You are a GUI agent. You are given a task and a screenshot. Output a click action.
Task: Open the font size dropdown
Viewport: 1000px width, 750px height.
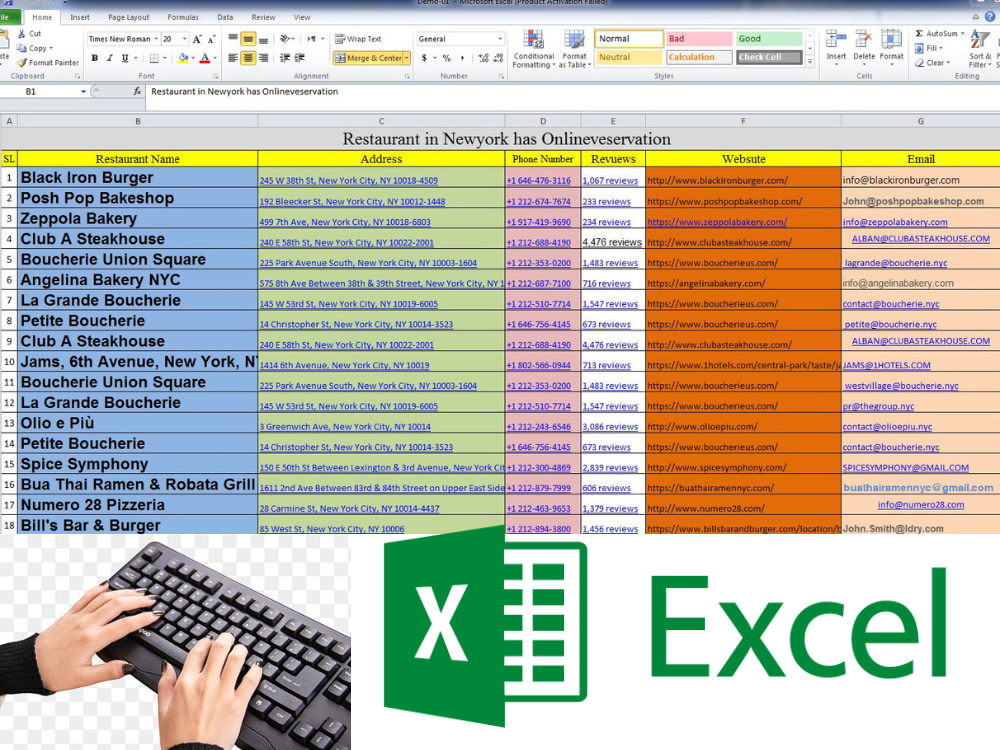185,39
